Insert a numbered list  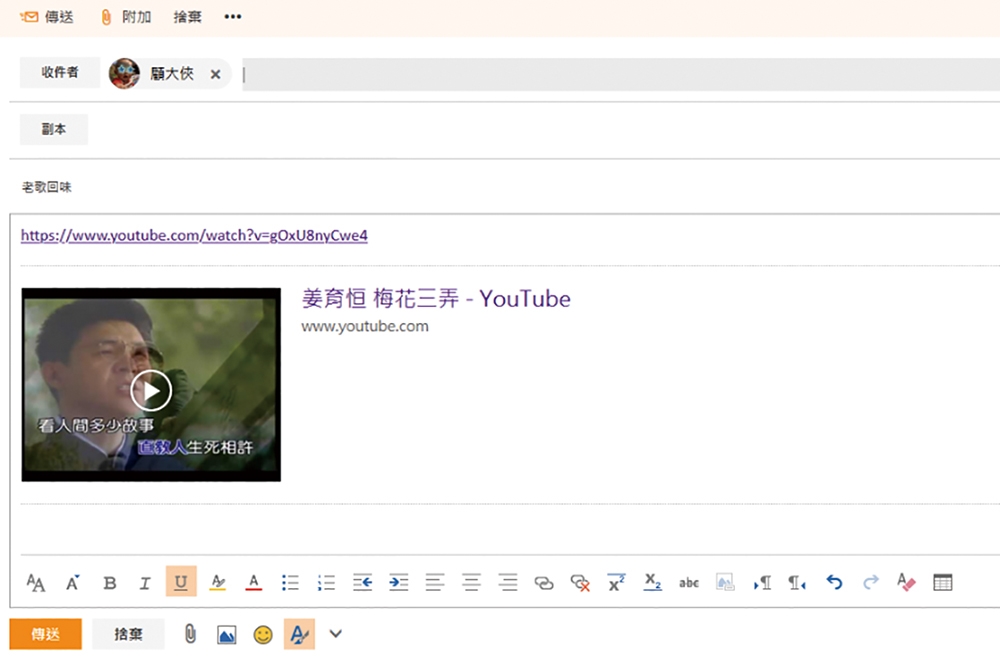(x=327, y=583)
